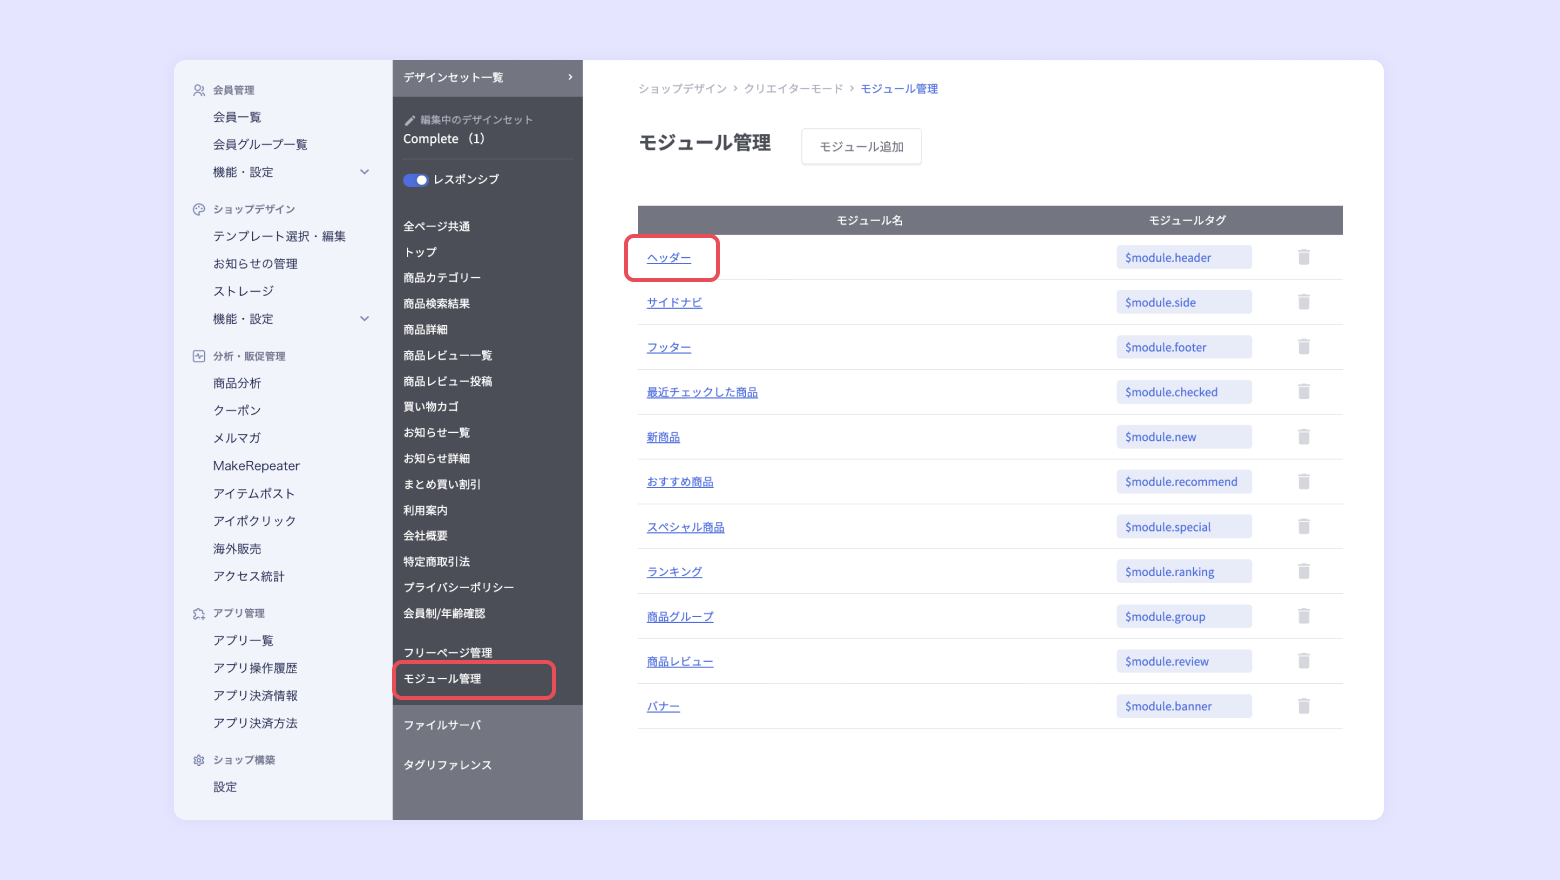1560x880 pixels.
Task: Open the サイドナビ module link
Action: point(675,302)
